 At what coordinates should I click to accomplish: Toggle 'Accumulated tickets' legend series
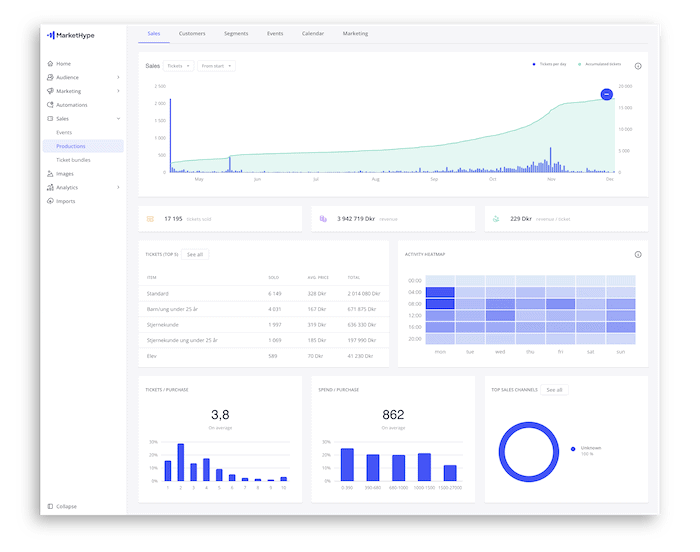tap(599, 64)
